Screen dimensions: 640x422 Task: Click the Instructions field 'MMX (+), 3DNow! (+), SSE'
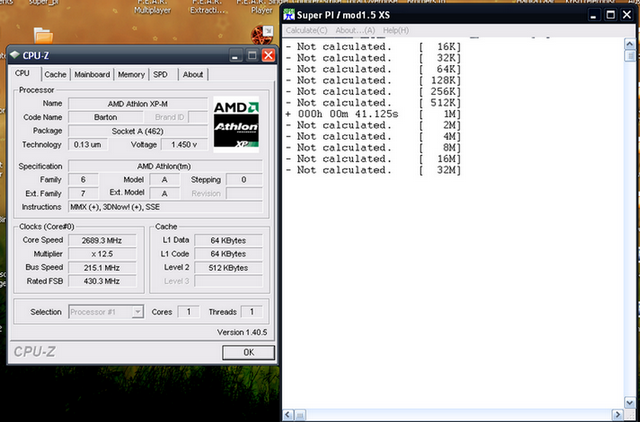(x=165, y=207)
